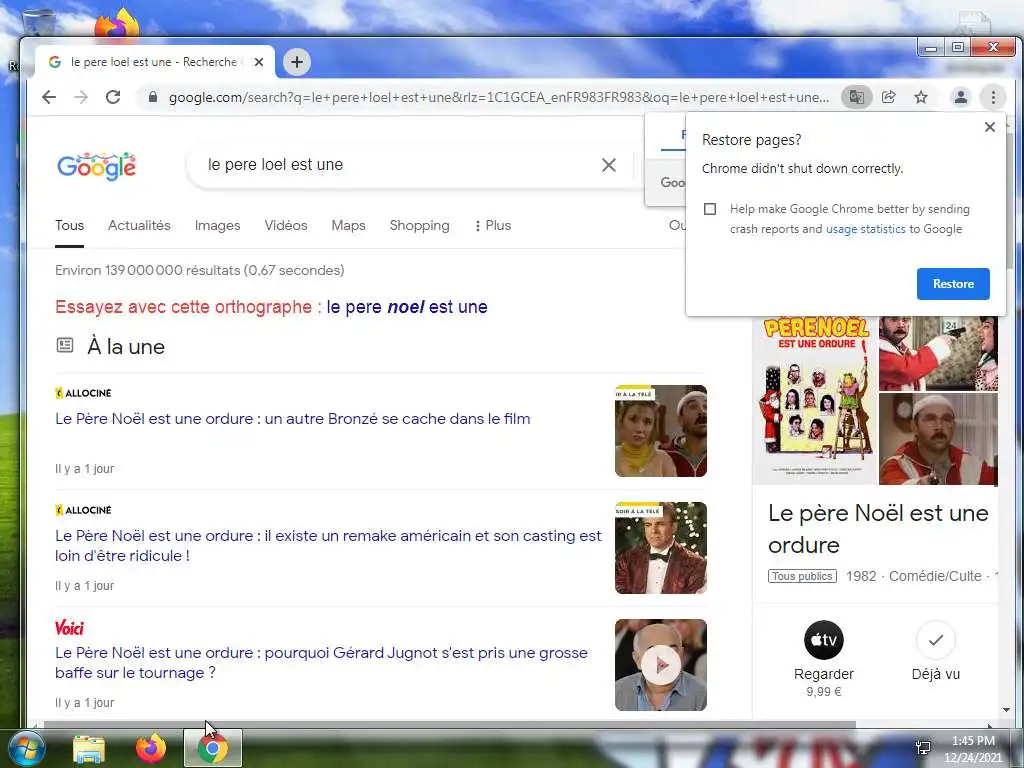This screenshot has height=768, width=1024.
Task: Click the Chrome taskbar icon
Action: tap(212, 748)
